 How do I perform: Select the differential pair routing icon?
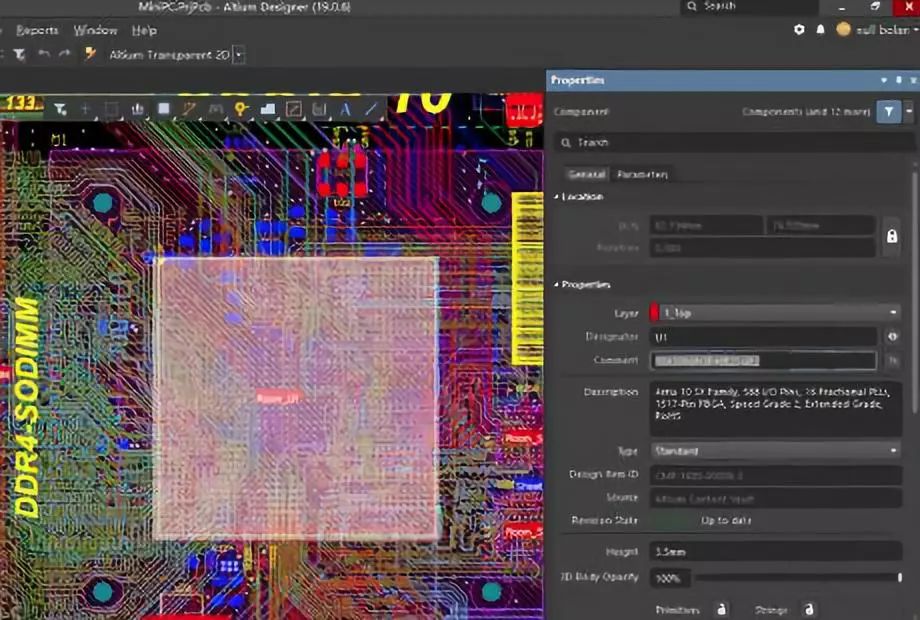(x=215, y=109)
